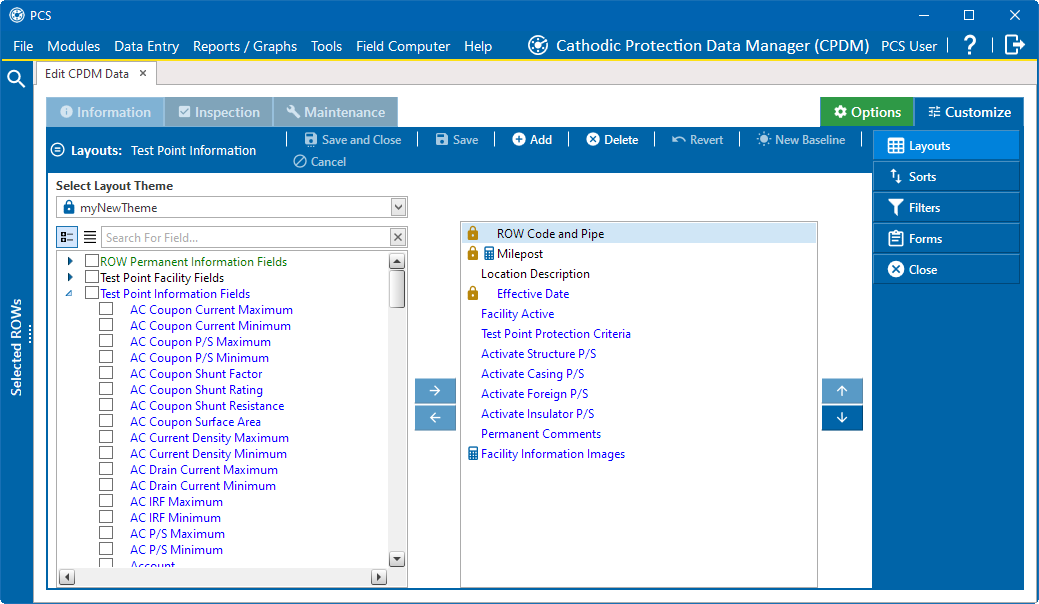Open the Filters panel
Screen dimensions: 1039x604
click(946, 208)
